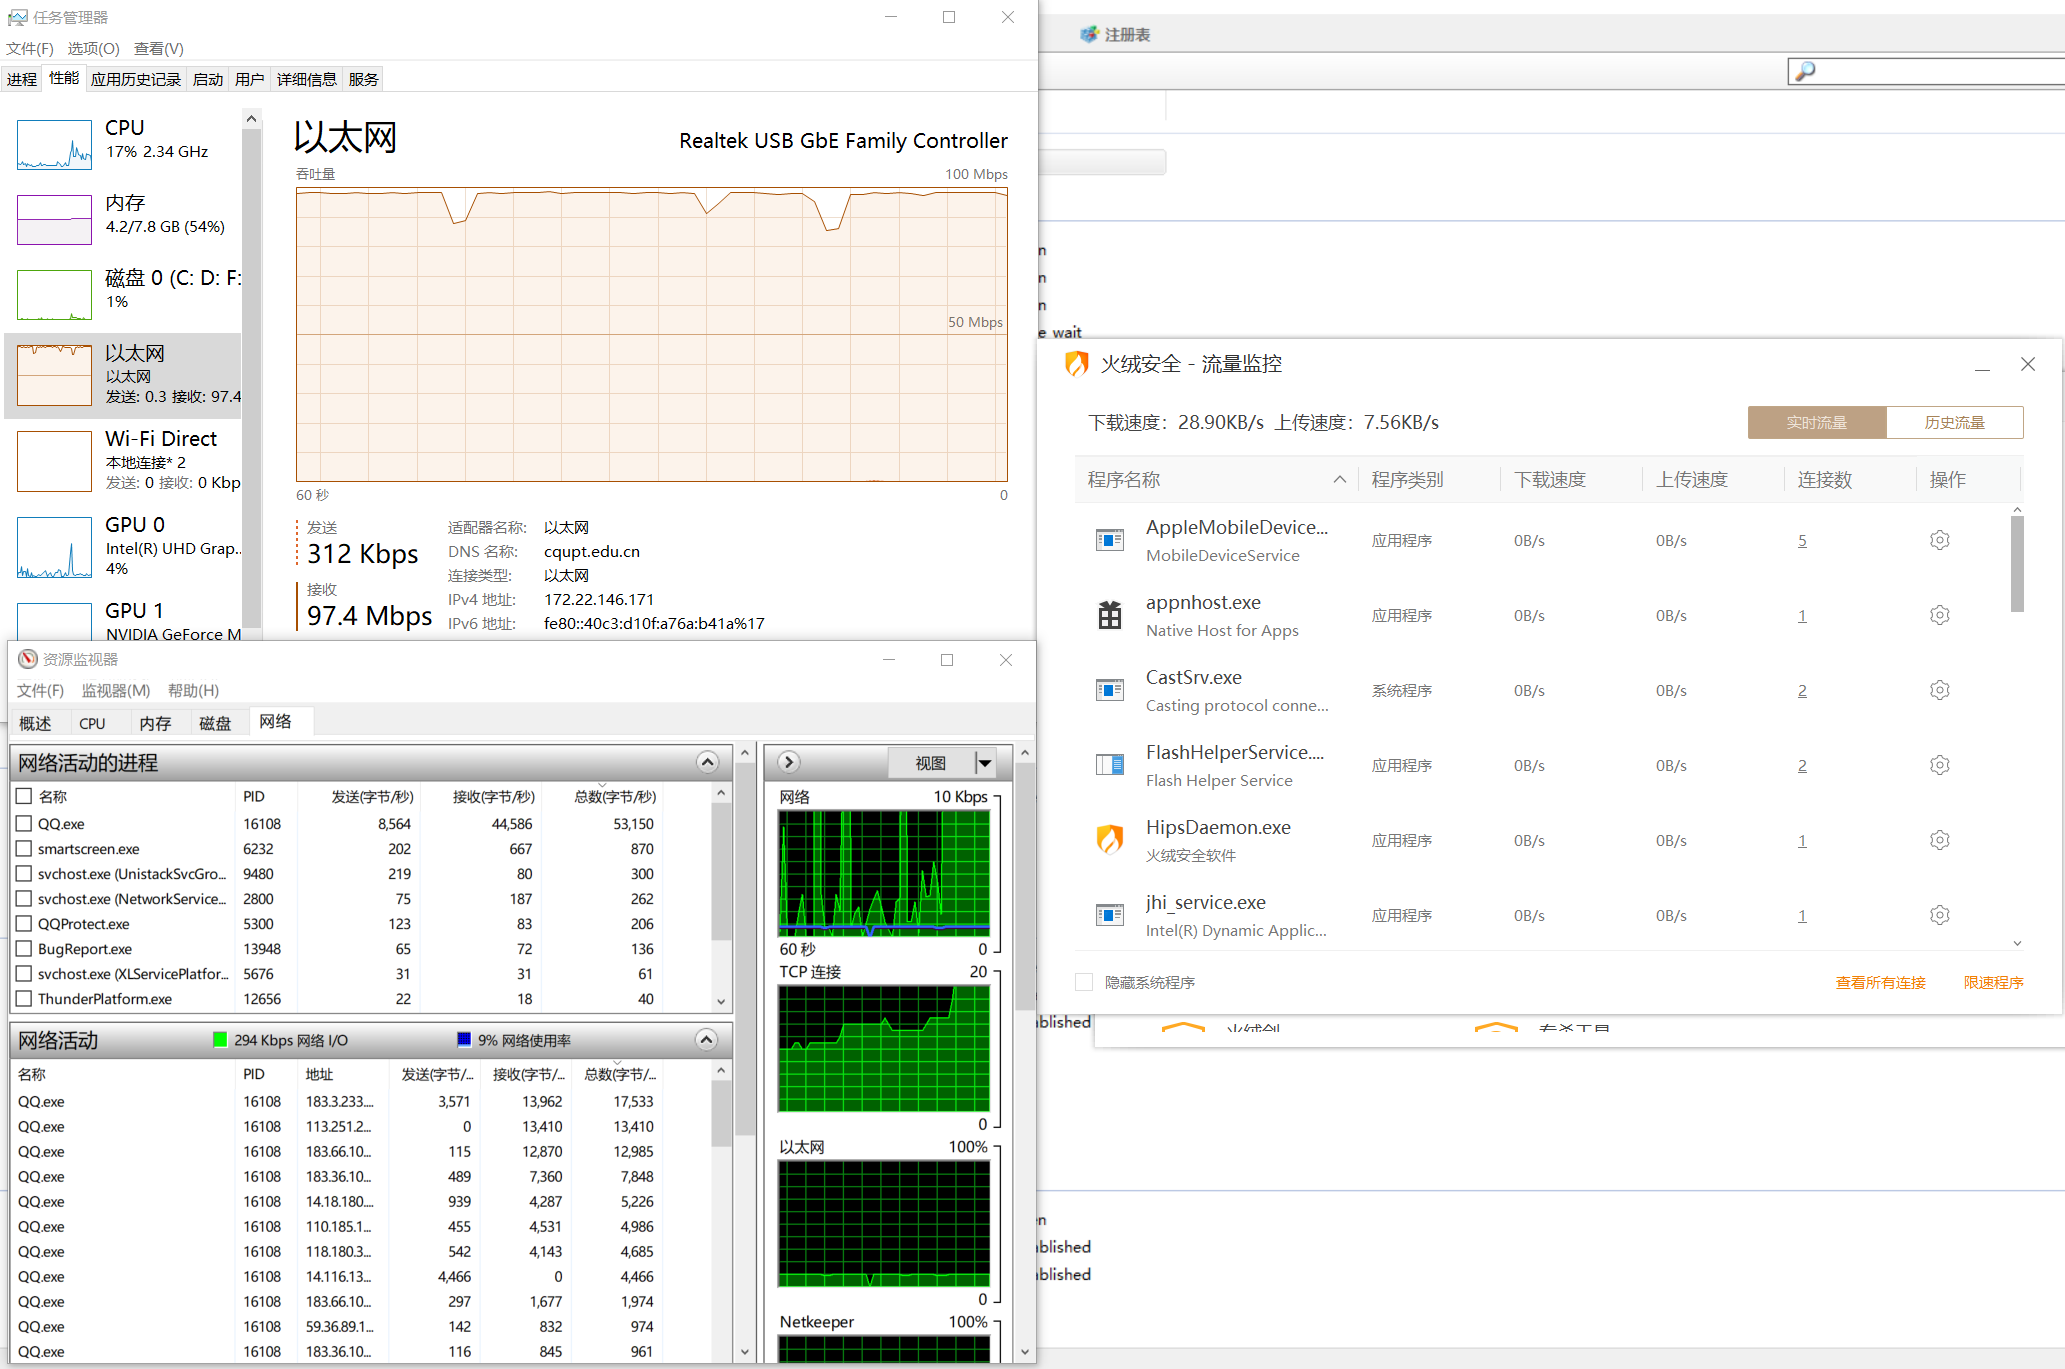Switch to the 启动 tab in Task Manager
The width and height of the screenshot is (2065, 1369).
[208, 79]
